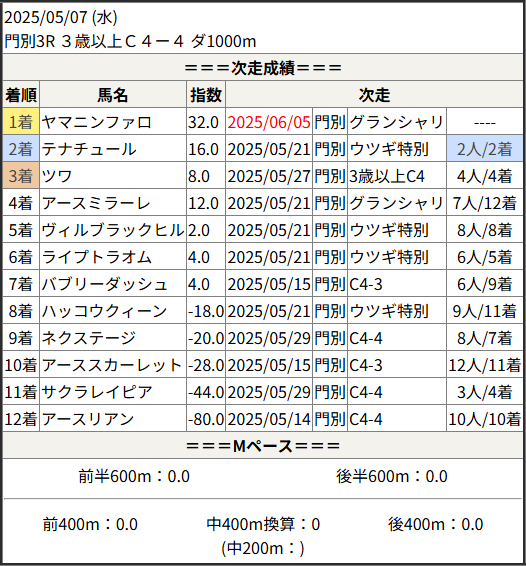Click the 着順 column header
The image size is (526, 566).
pyautogui.click(x=21, y=95)
